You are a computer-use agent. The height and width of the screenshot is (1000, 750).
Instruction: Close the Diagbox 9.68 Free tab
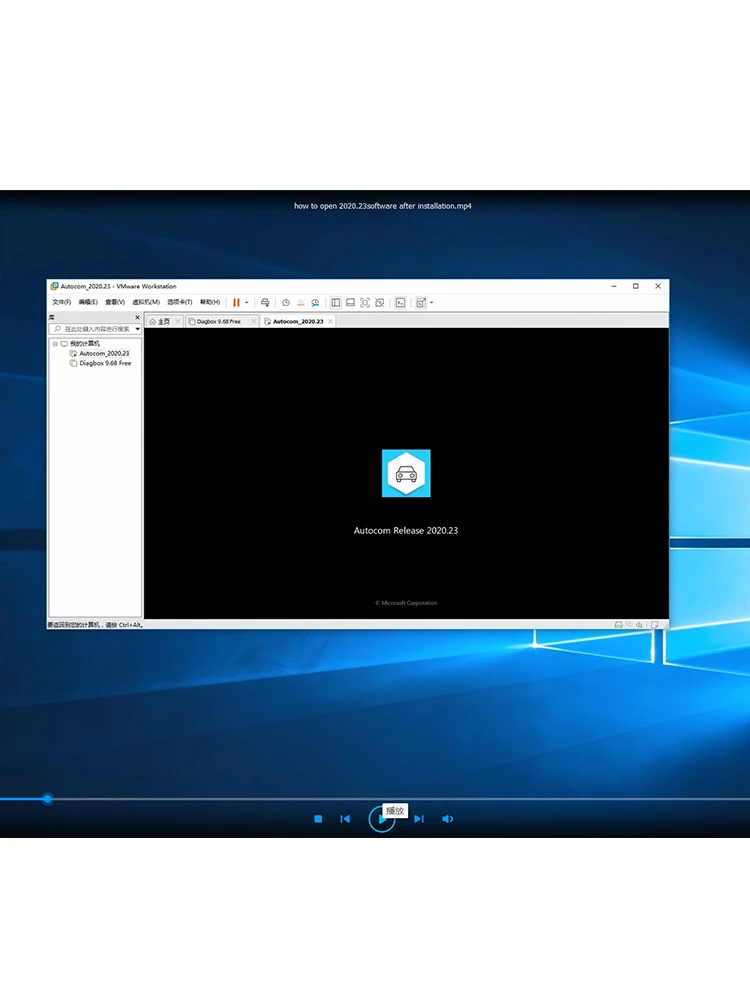click(x=253, y=321)
